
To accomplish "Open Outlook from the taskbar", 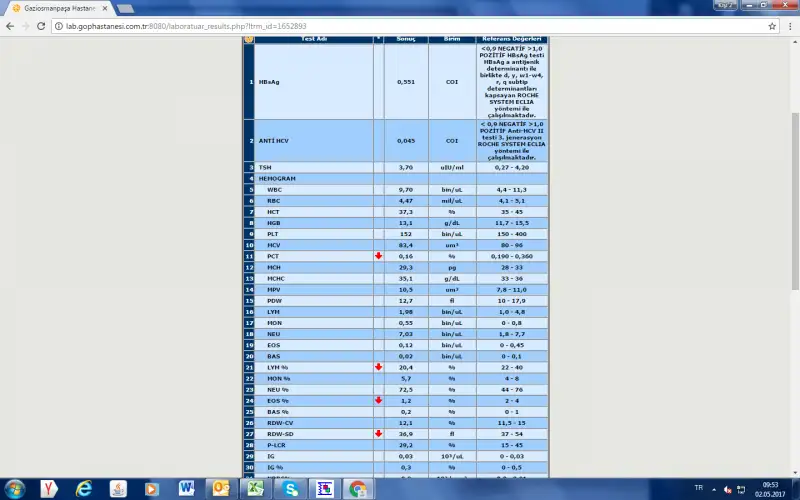I will pos(221,488).
